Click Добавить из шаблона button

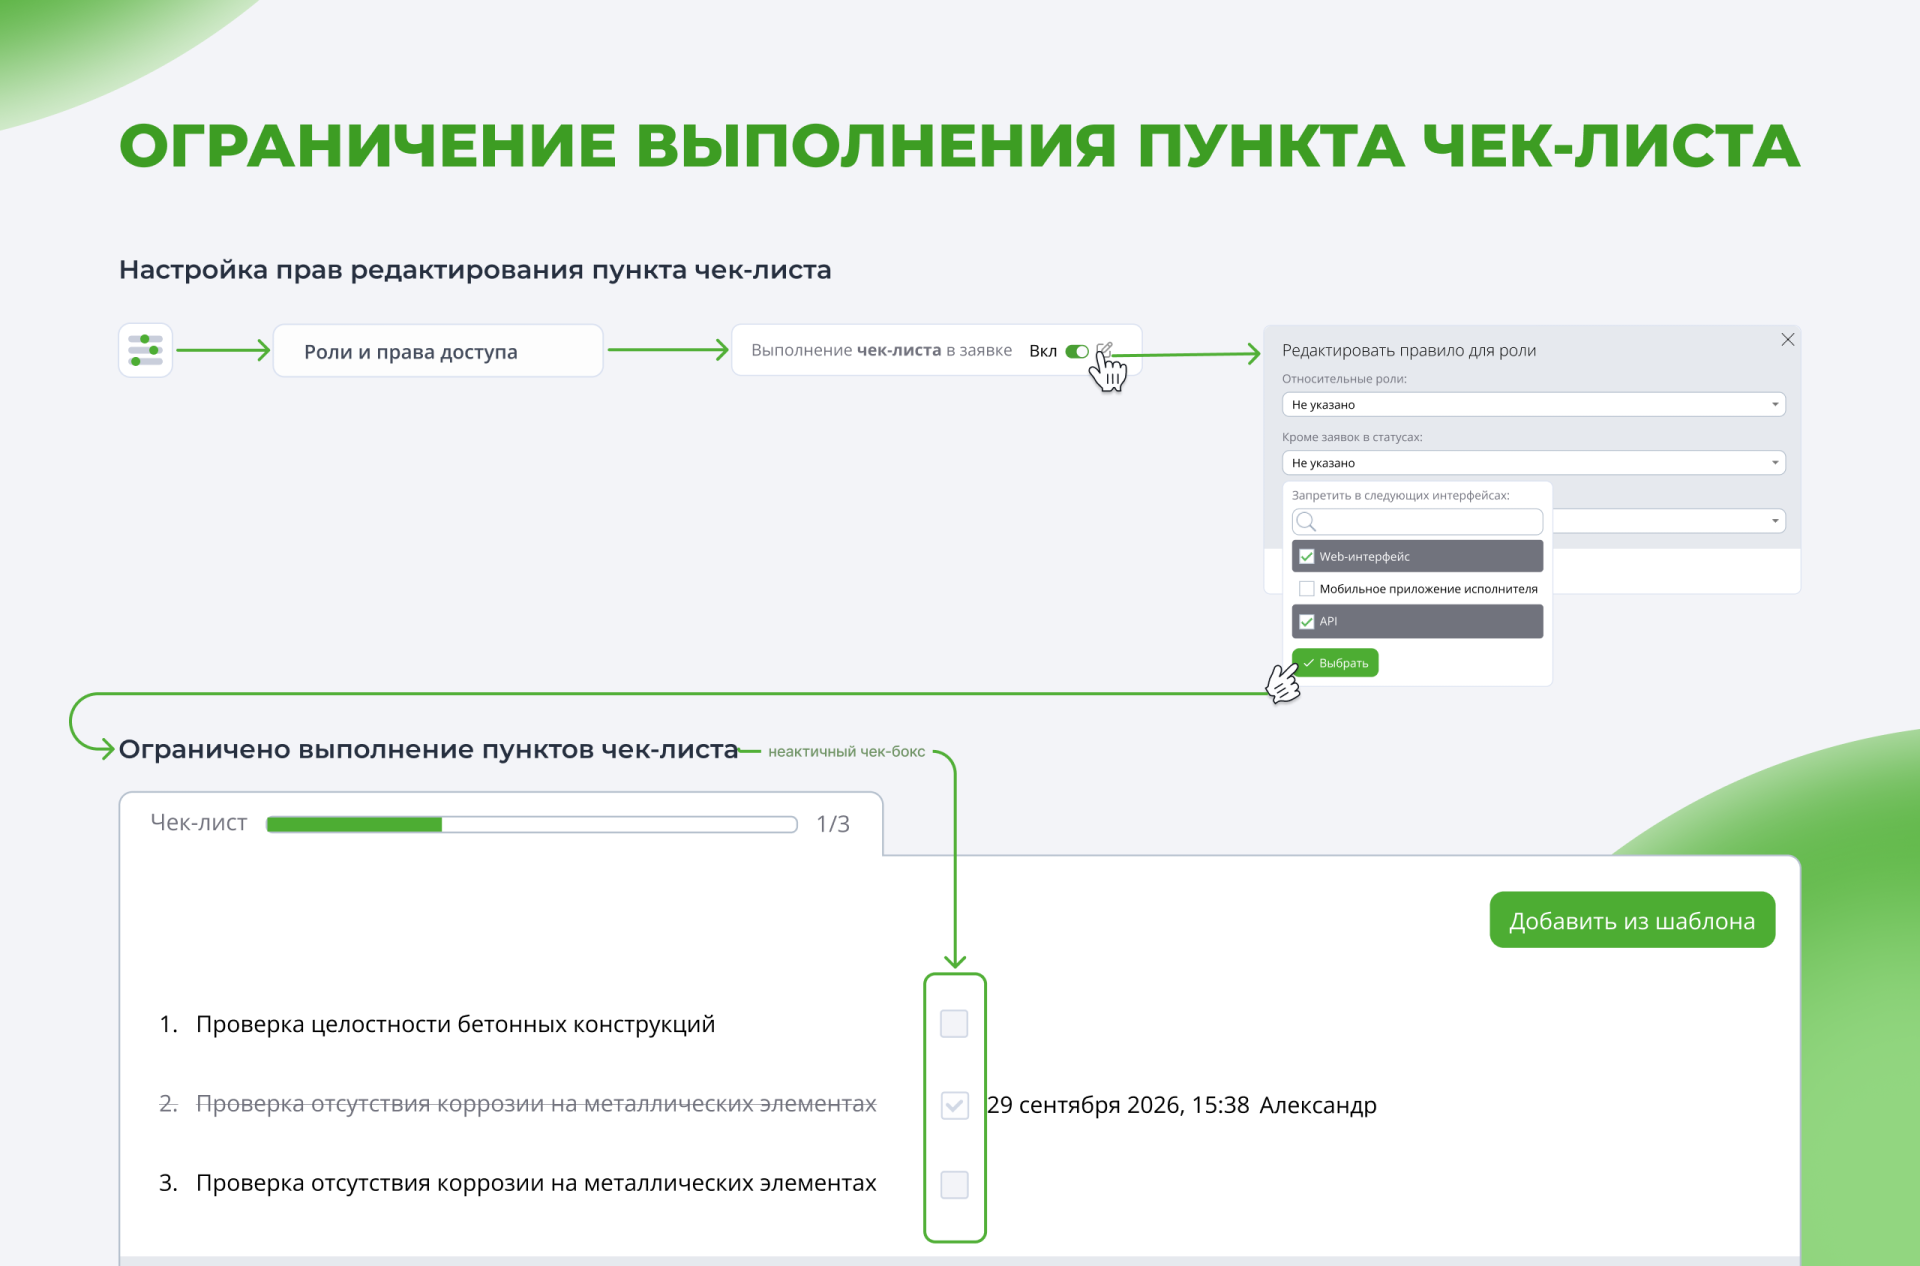[x=1632, y=920]
